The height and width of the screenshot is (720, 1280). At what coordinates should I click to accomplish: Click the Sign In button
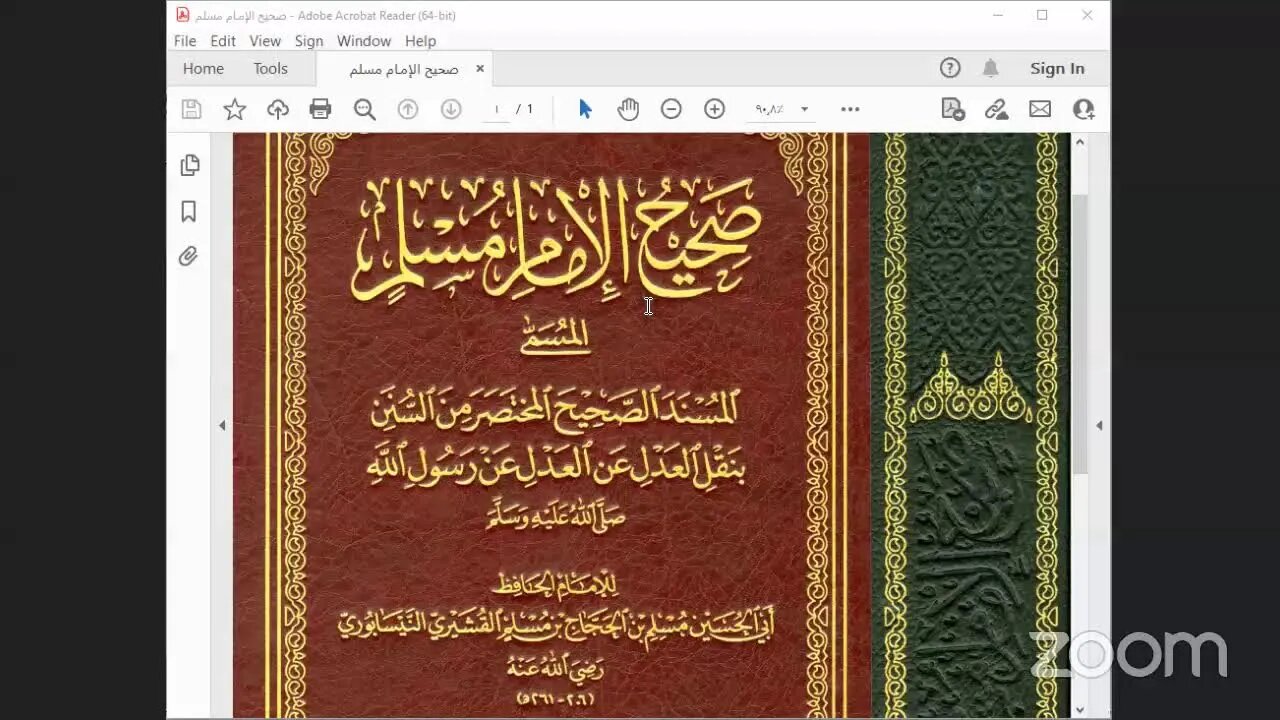(1057, 68)
